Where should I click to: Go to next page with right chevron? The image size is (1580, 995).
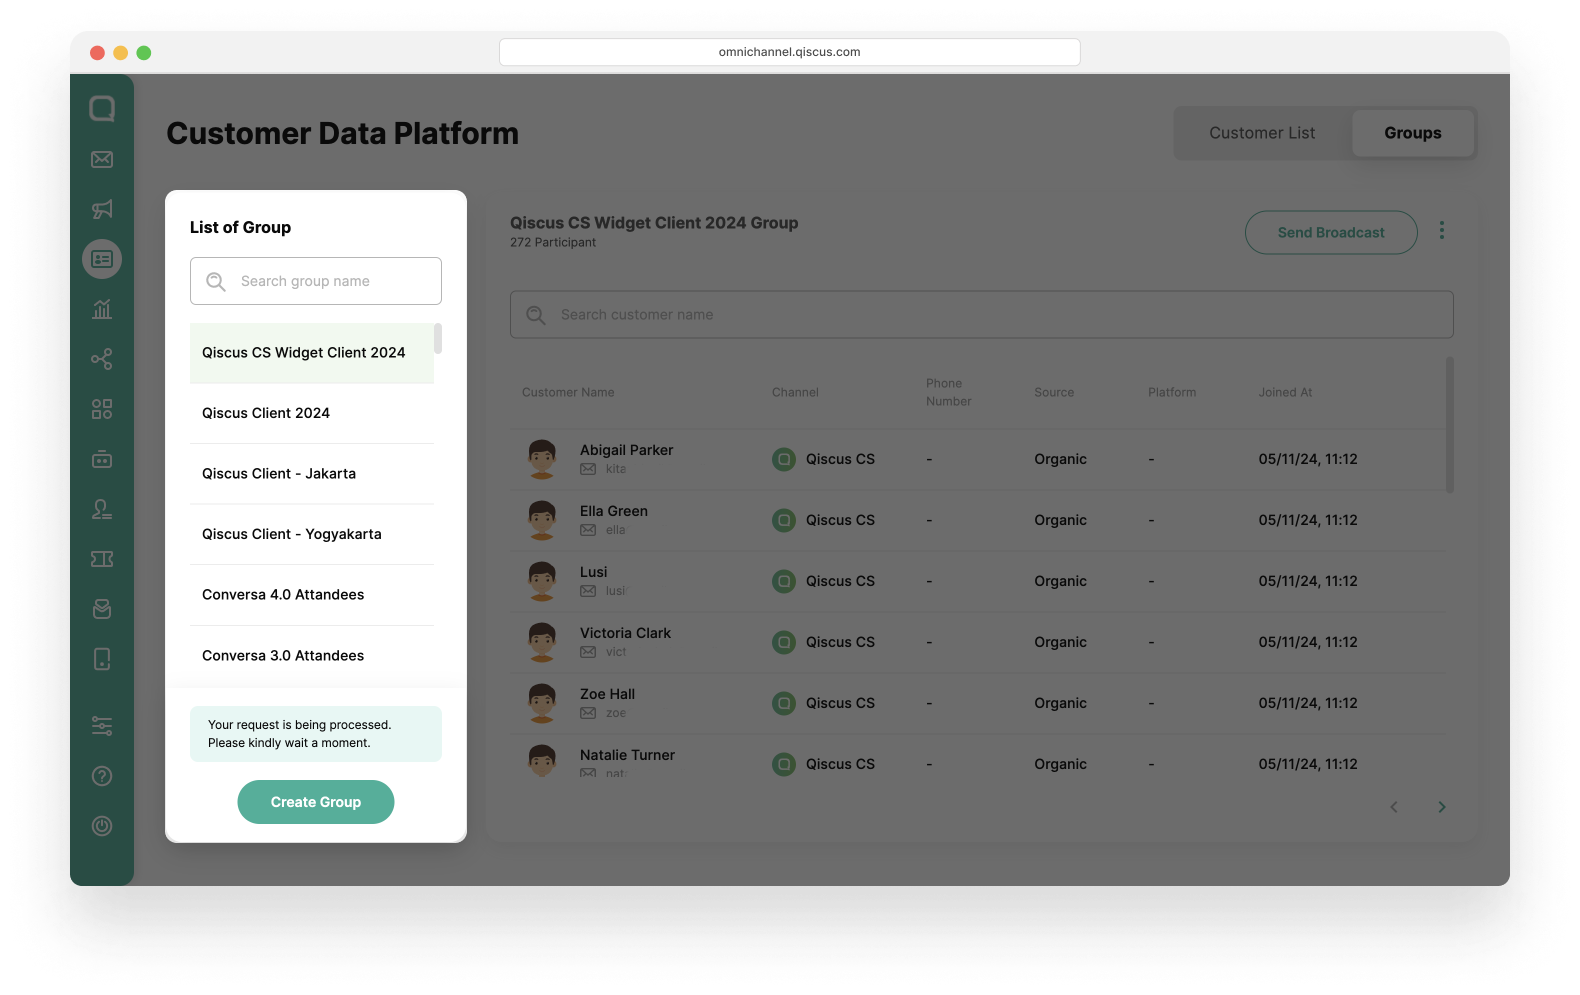(1442, 807)
